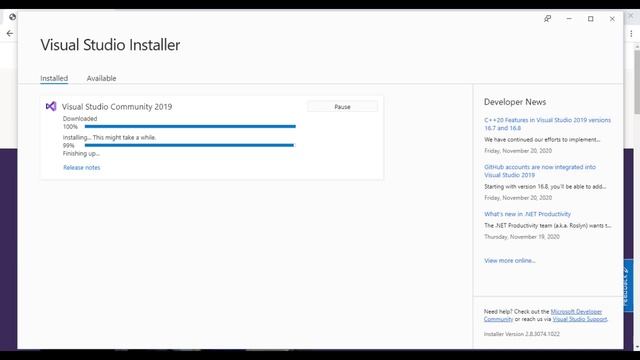Viewport: 640px width, 360px height.
Task: Minimize the Visual Studio Installer window
Action: (569, 19)
